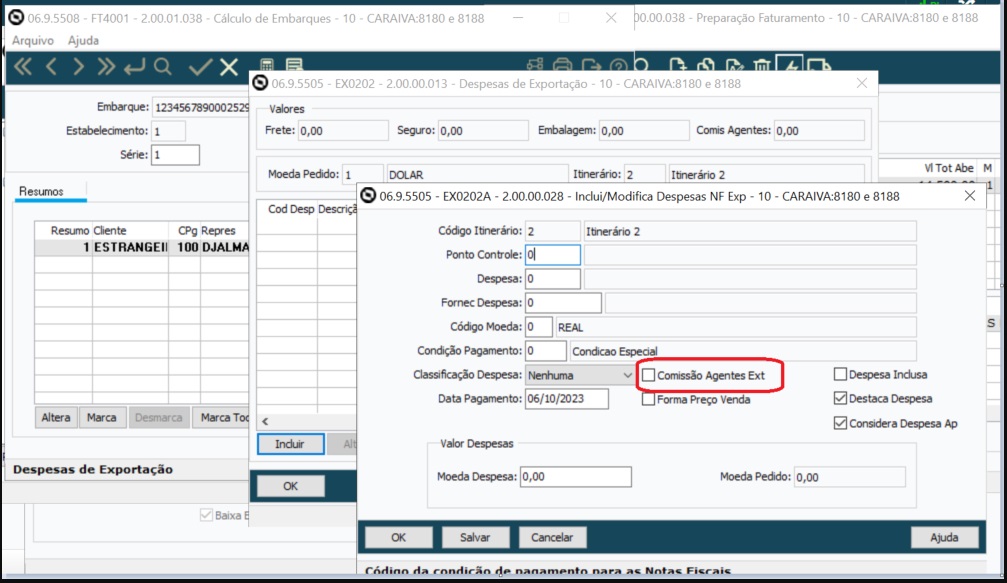Click OK in Inclui/Modifica Despesas dialog
The height and width of the screenshot is (583, 1007).
point(399,537)
